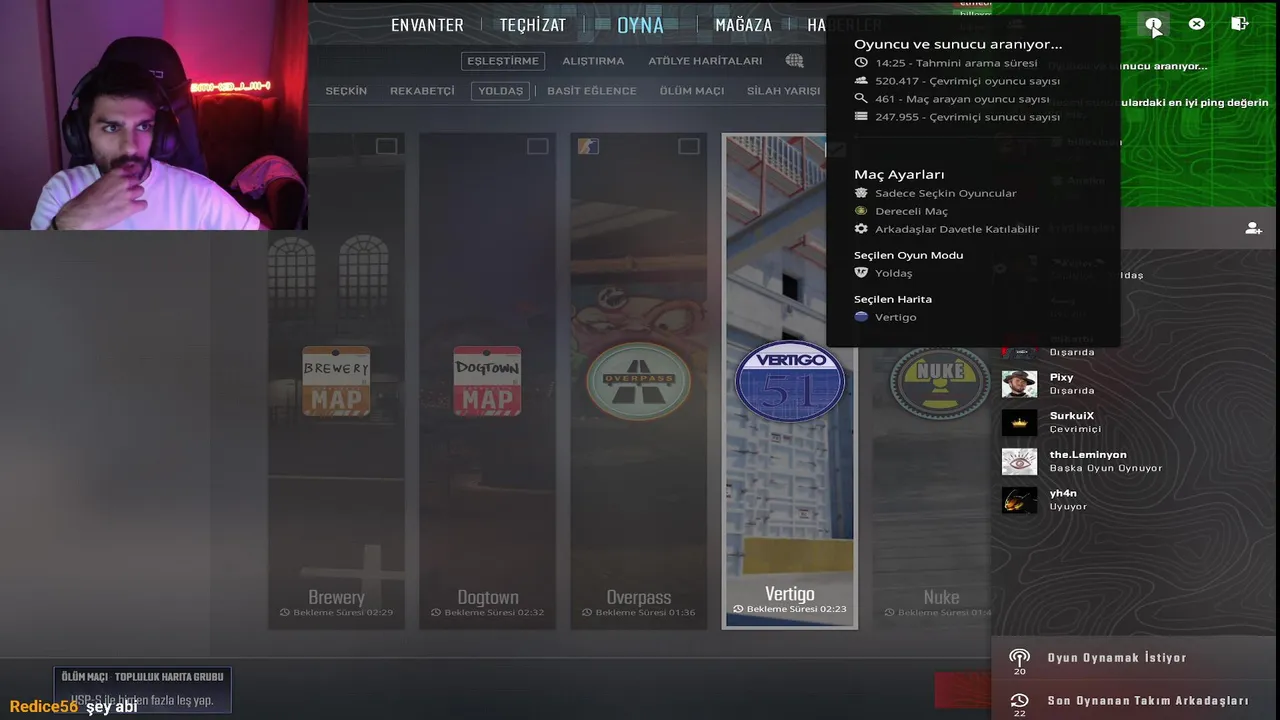Click the matchmaking info icon at top right
This screenshot has height=720, width=1280.
tap(1153, 24)
